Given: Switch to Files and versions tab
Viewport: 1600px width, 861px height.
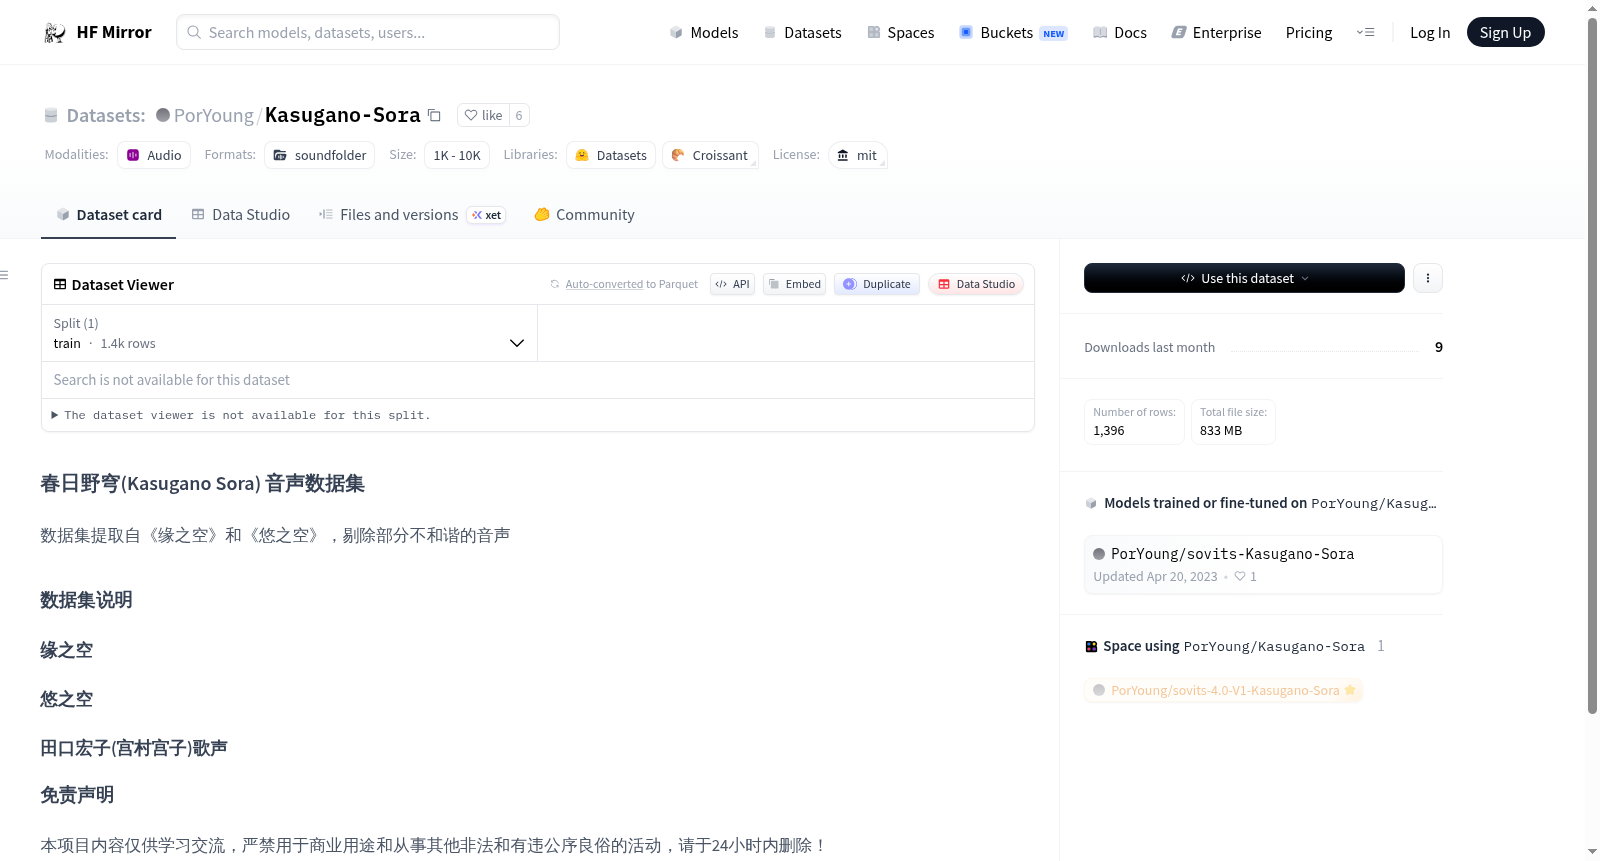Looking at the screenshot, I should pyautogui.click(x=411, y=214).
